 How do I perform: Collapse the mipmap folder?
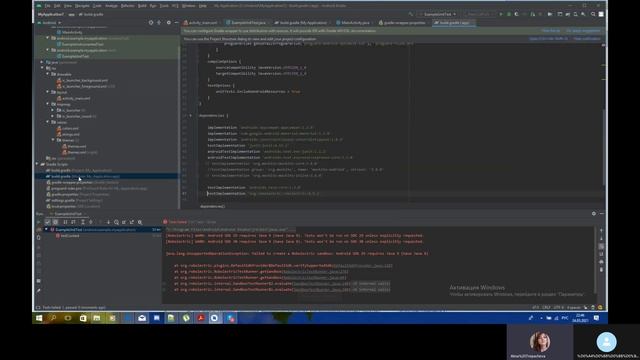coord(48,104)
